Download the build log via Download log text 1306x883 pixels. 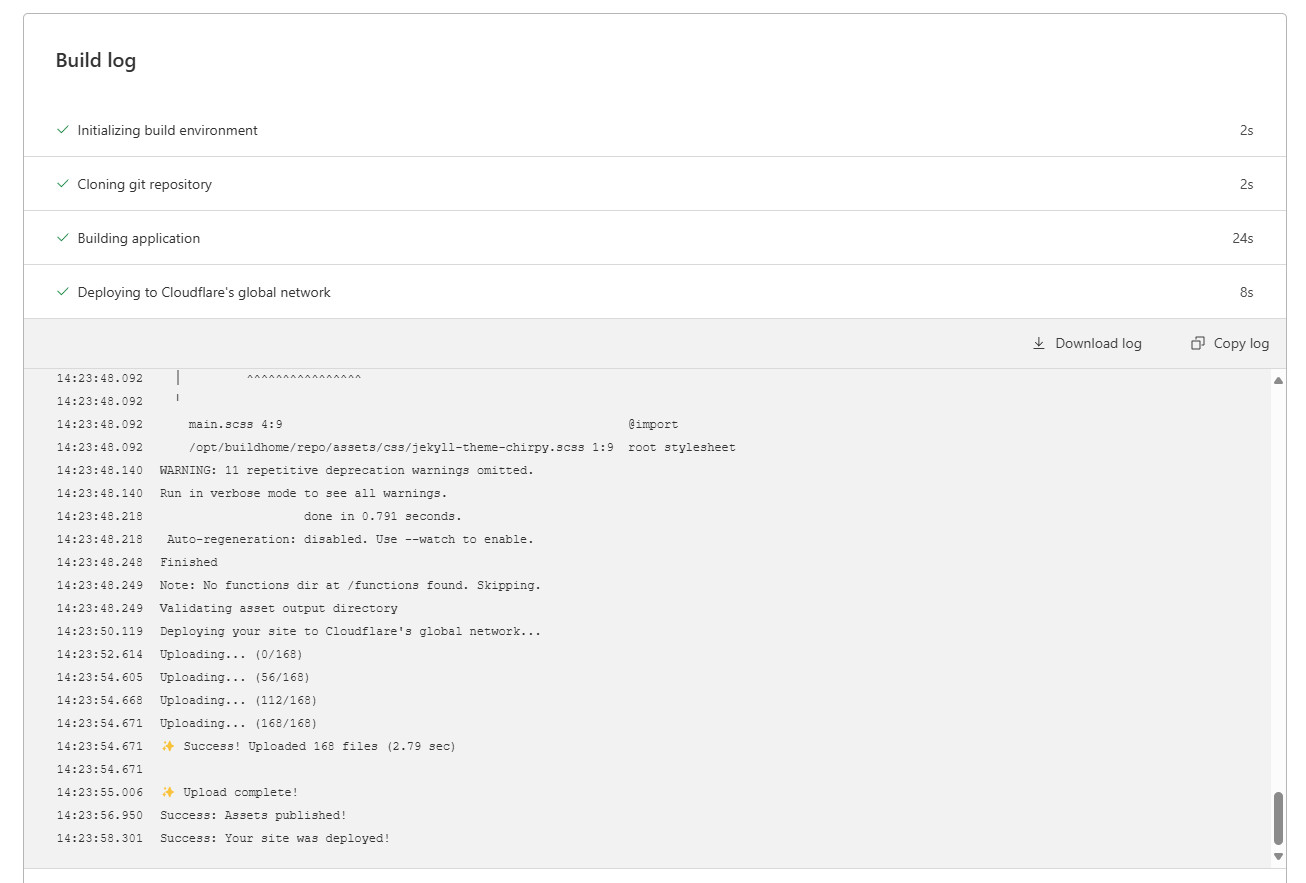click(x=1098, y=343)
